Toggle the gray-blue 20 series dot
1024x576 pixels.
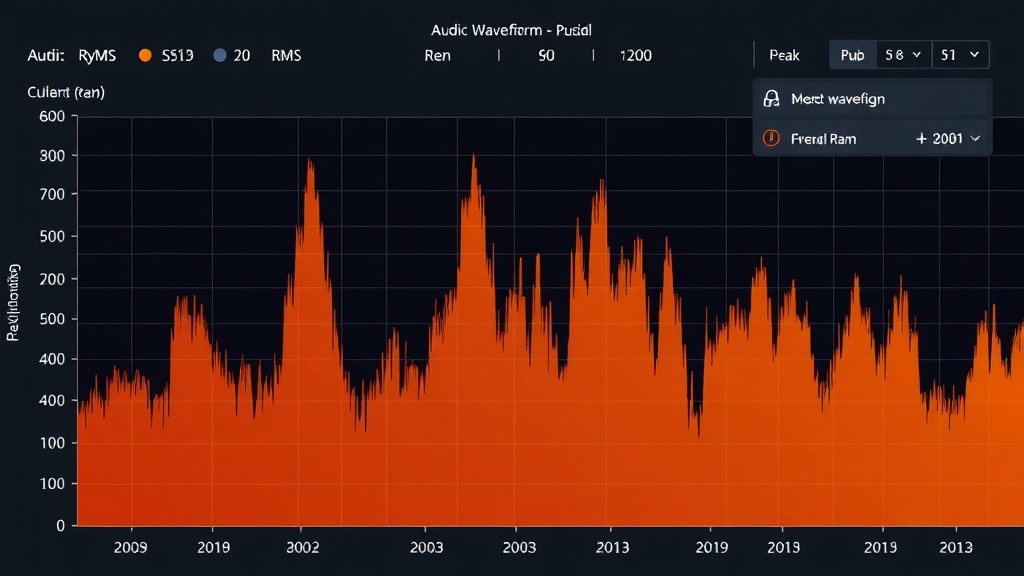coord(220,56)
